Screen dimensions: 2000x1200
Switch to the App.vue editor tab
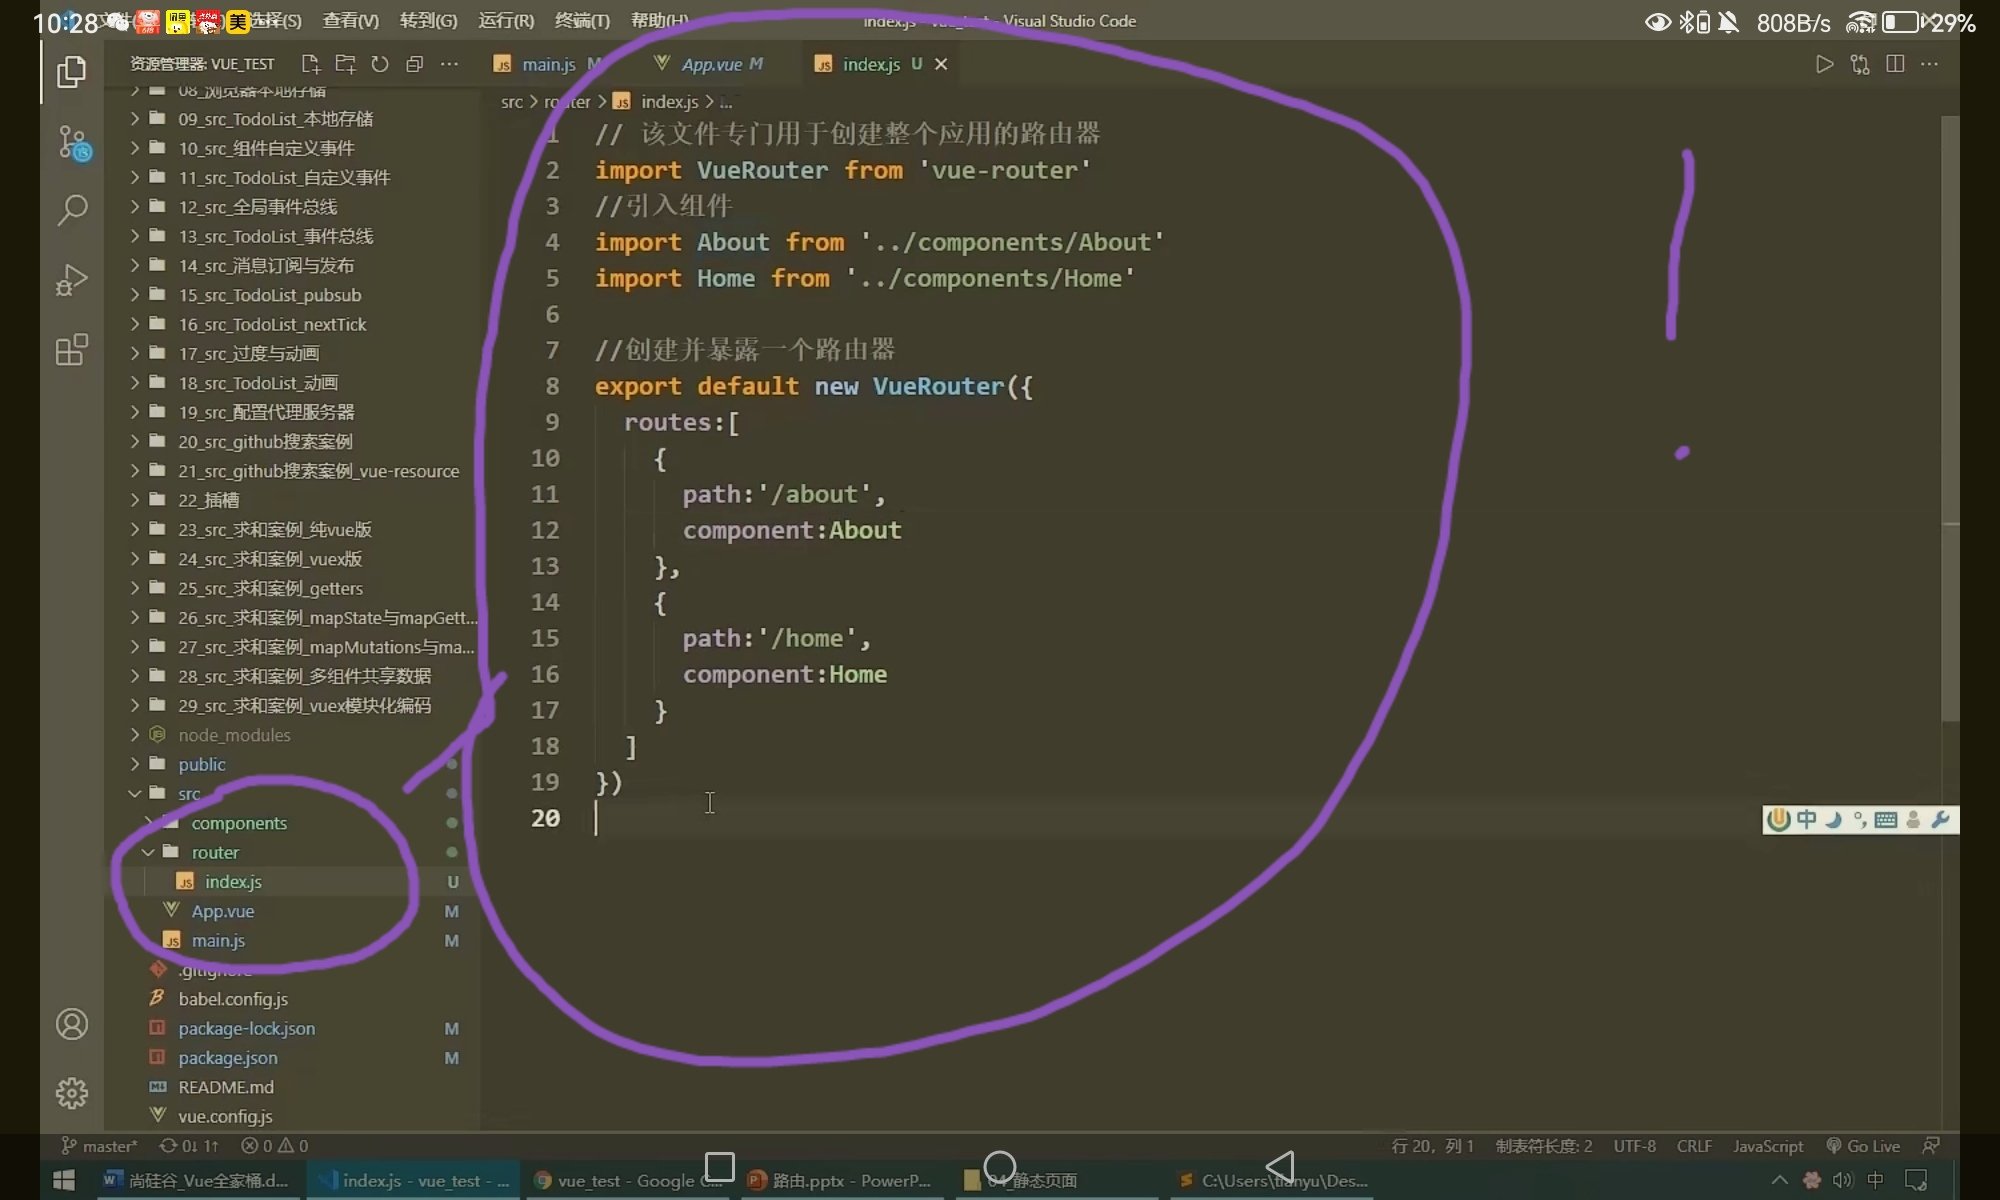[711, 64]
